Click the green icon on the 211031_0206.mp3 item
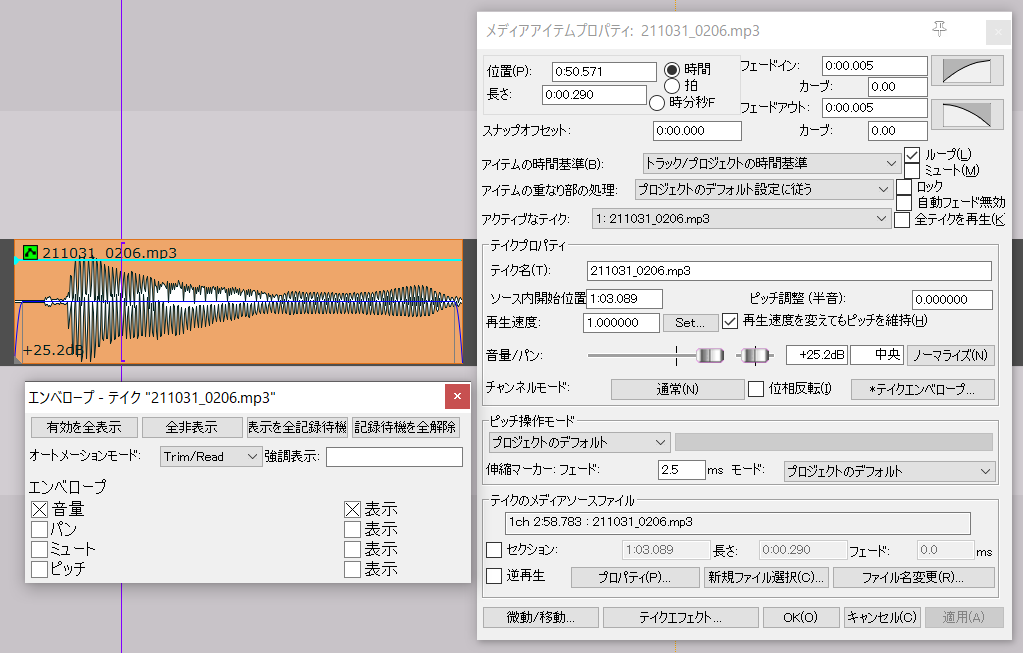Viewport: 1023px width, 653px height. coord(29,252)
